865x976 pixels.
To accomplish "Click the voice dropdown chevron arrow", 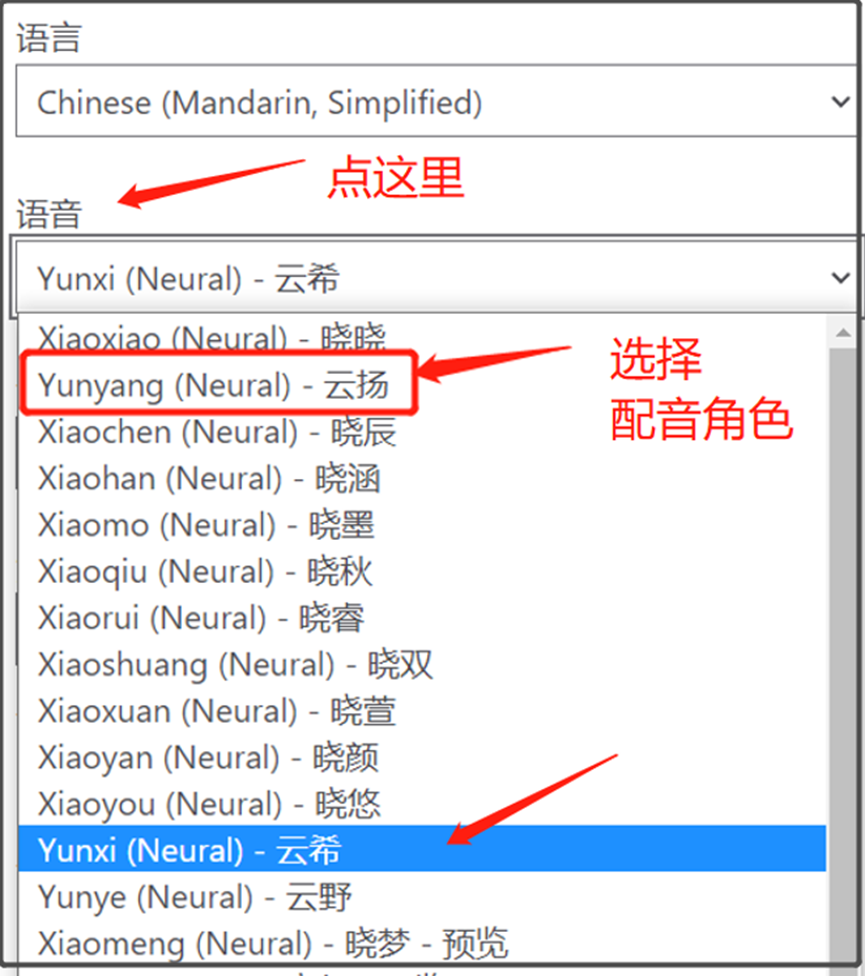I will 841,278.
